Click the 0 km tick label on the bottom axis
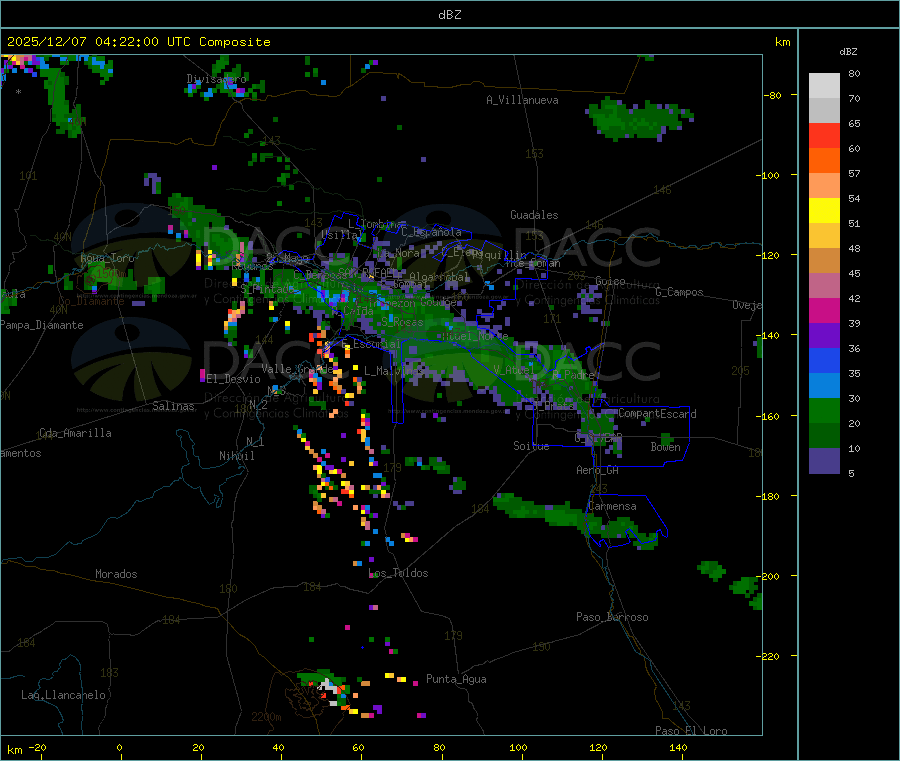This screenshot has width=900, height=761. click(x=119, y=747)
